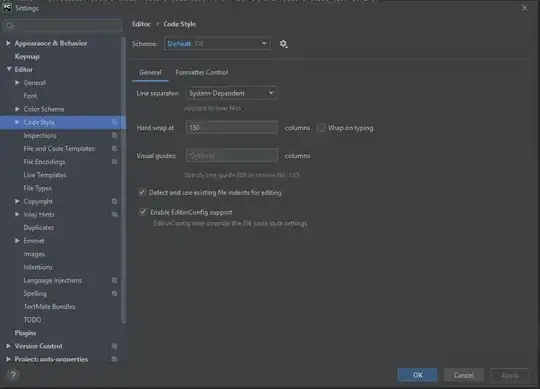Click project-level icon beside Inspections
The image size is (540, 389).
tap(114, 136)
